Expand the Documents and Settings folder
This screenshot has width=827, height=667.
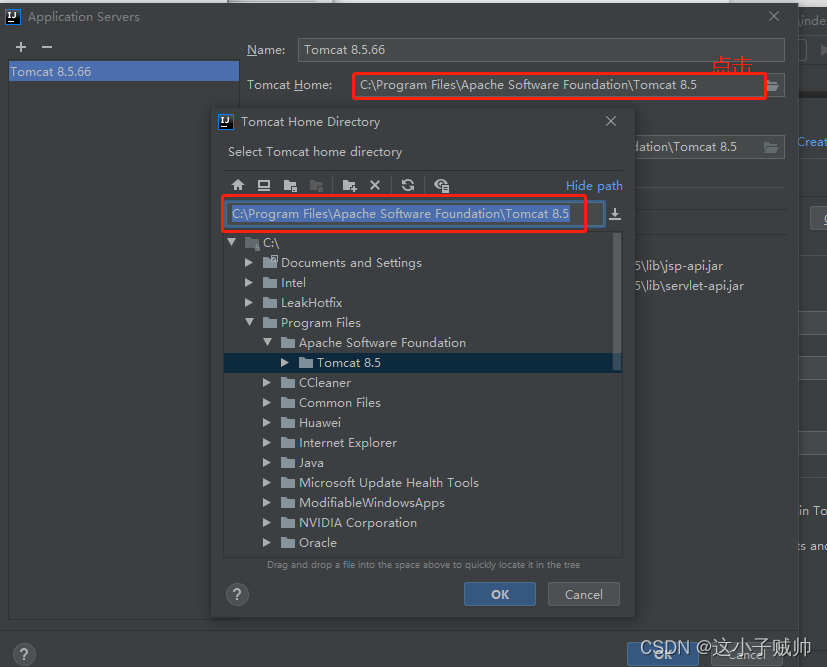(x=249, y=262)
